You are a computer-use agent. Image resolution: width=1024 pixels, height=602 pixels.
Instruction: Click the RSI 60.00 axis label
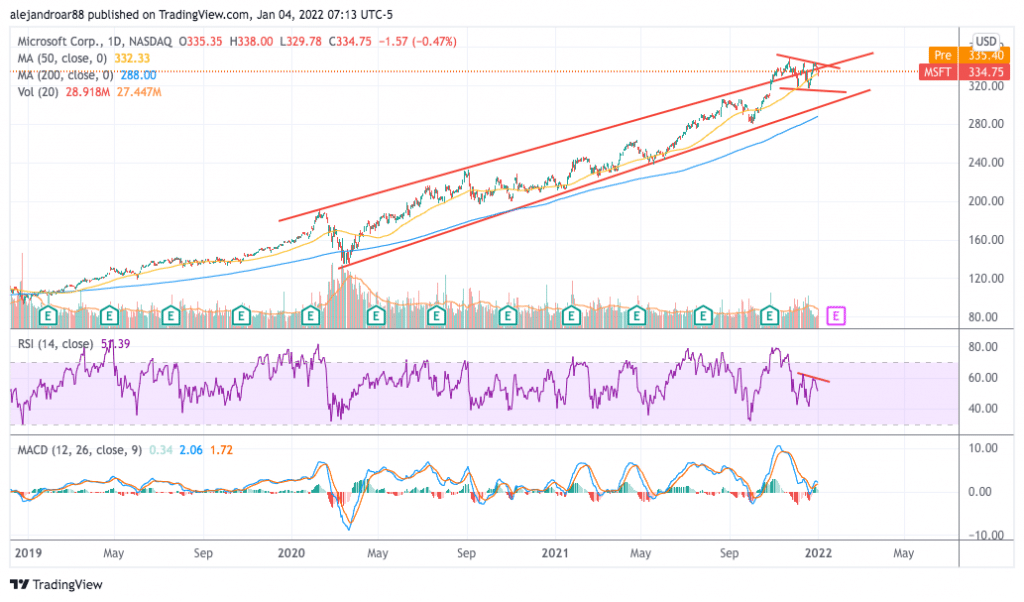click(983, 377)
